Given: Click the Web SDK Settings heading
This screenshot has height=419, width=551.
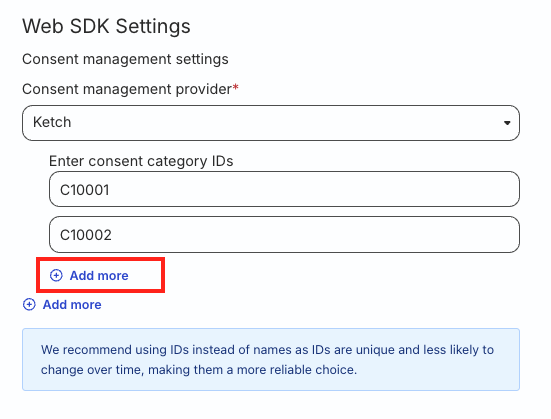Looking at the screenshot, I should 106,26.
